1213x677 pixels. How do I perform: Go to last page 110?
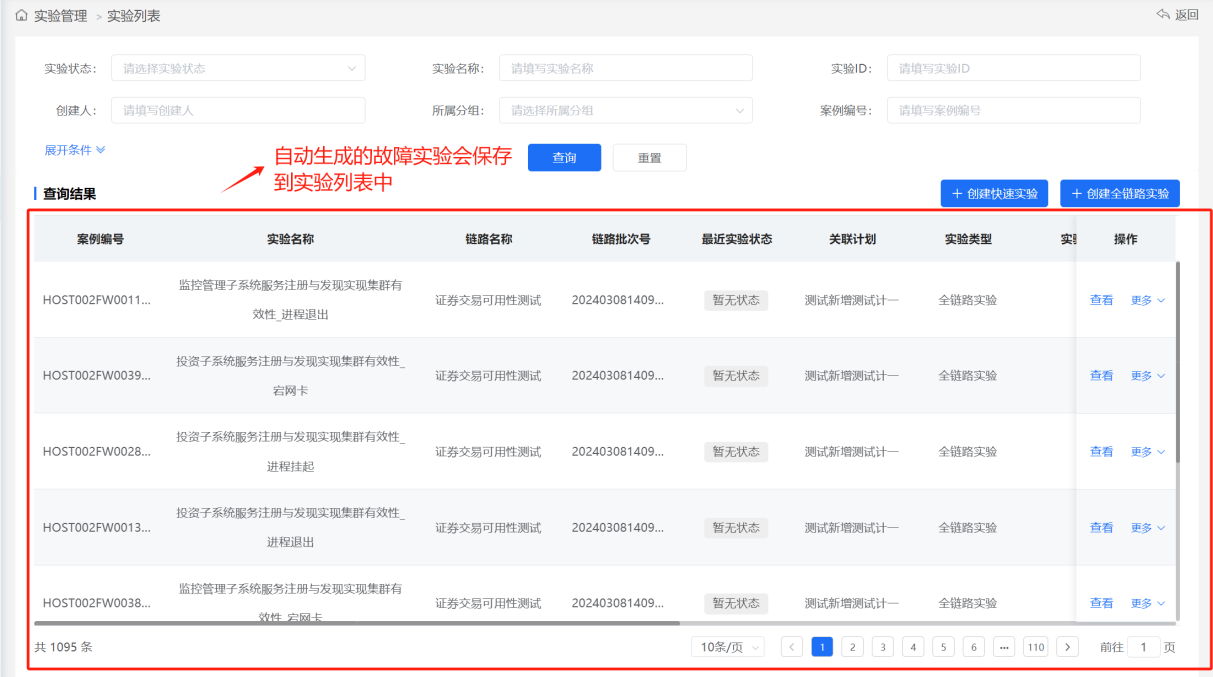(1036, 647)
